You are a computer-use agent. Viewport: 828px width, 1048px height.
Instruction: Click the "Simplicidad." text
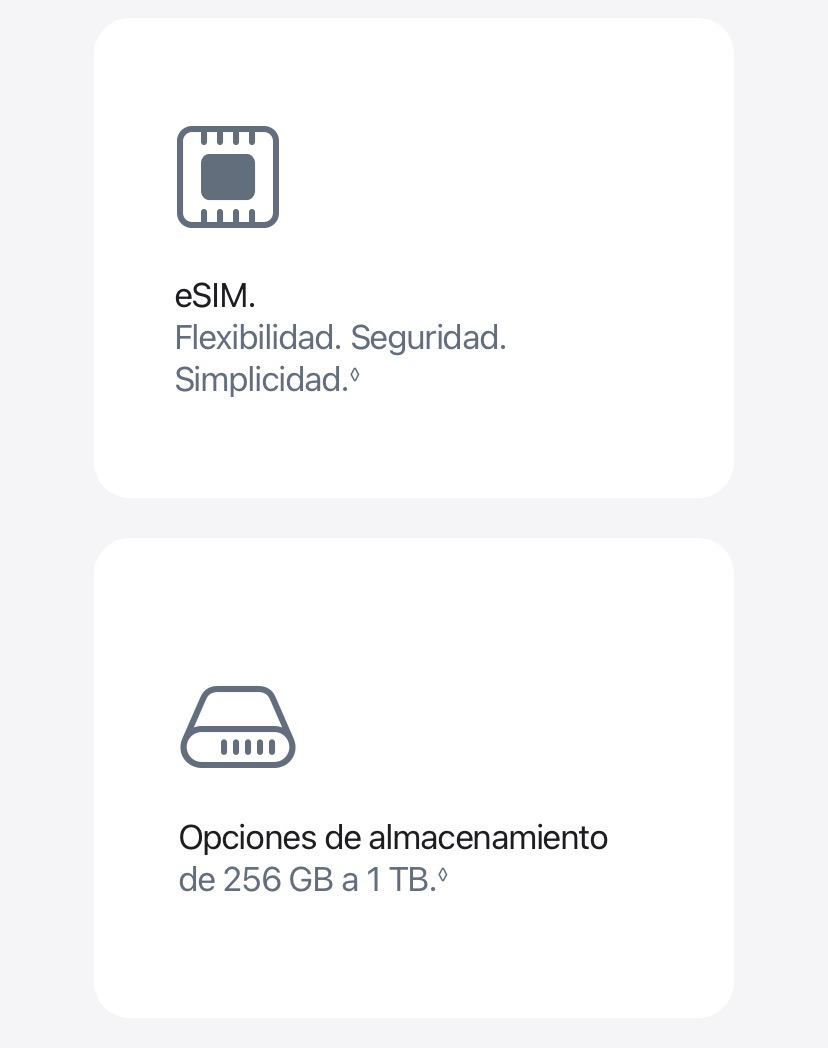[260, 380]
